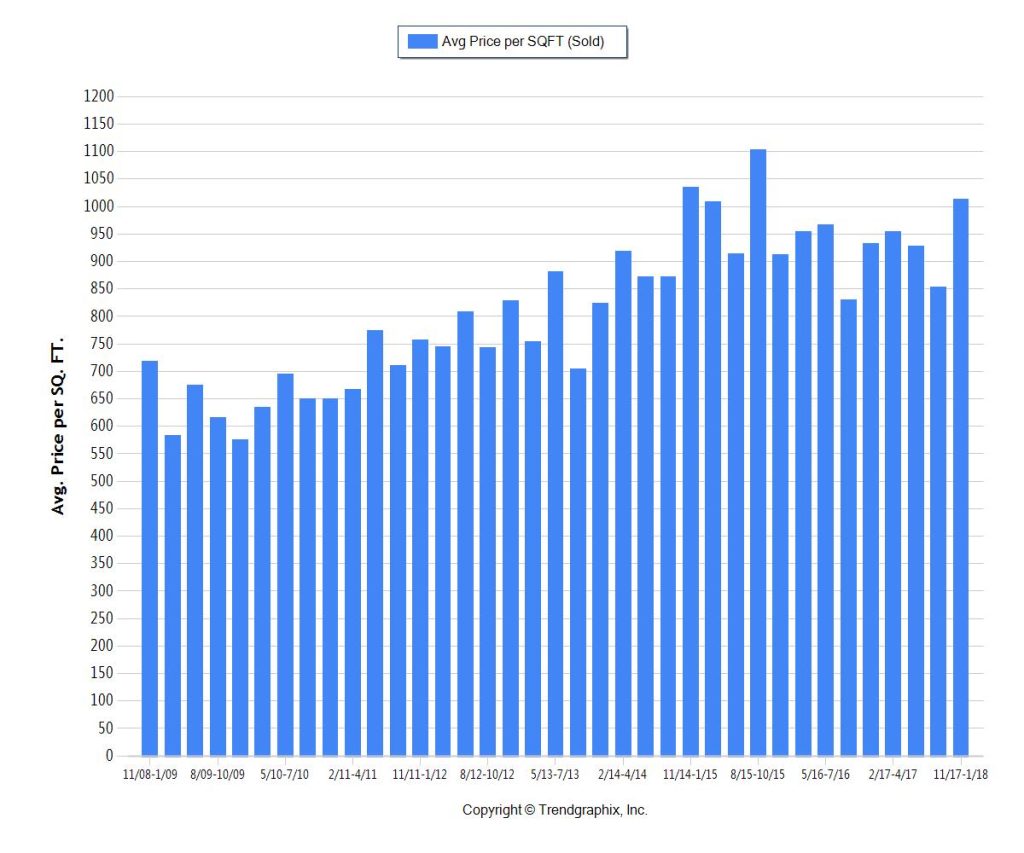Image resolution: width=1024 pixels, height=853 pixels.
Task: Click the y-axis value 1000
Action: [99, 206]
